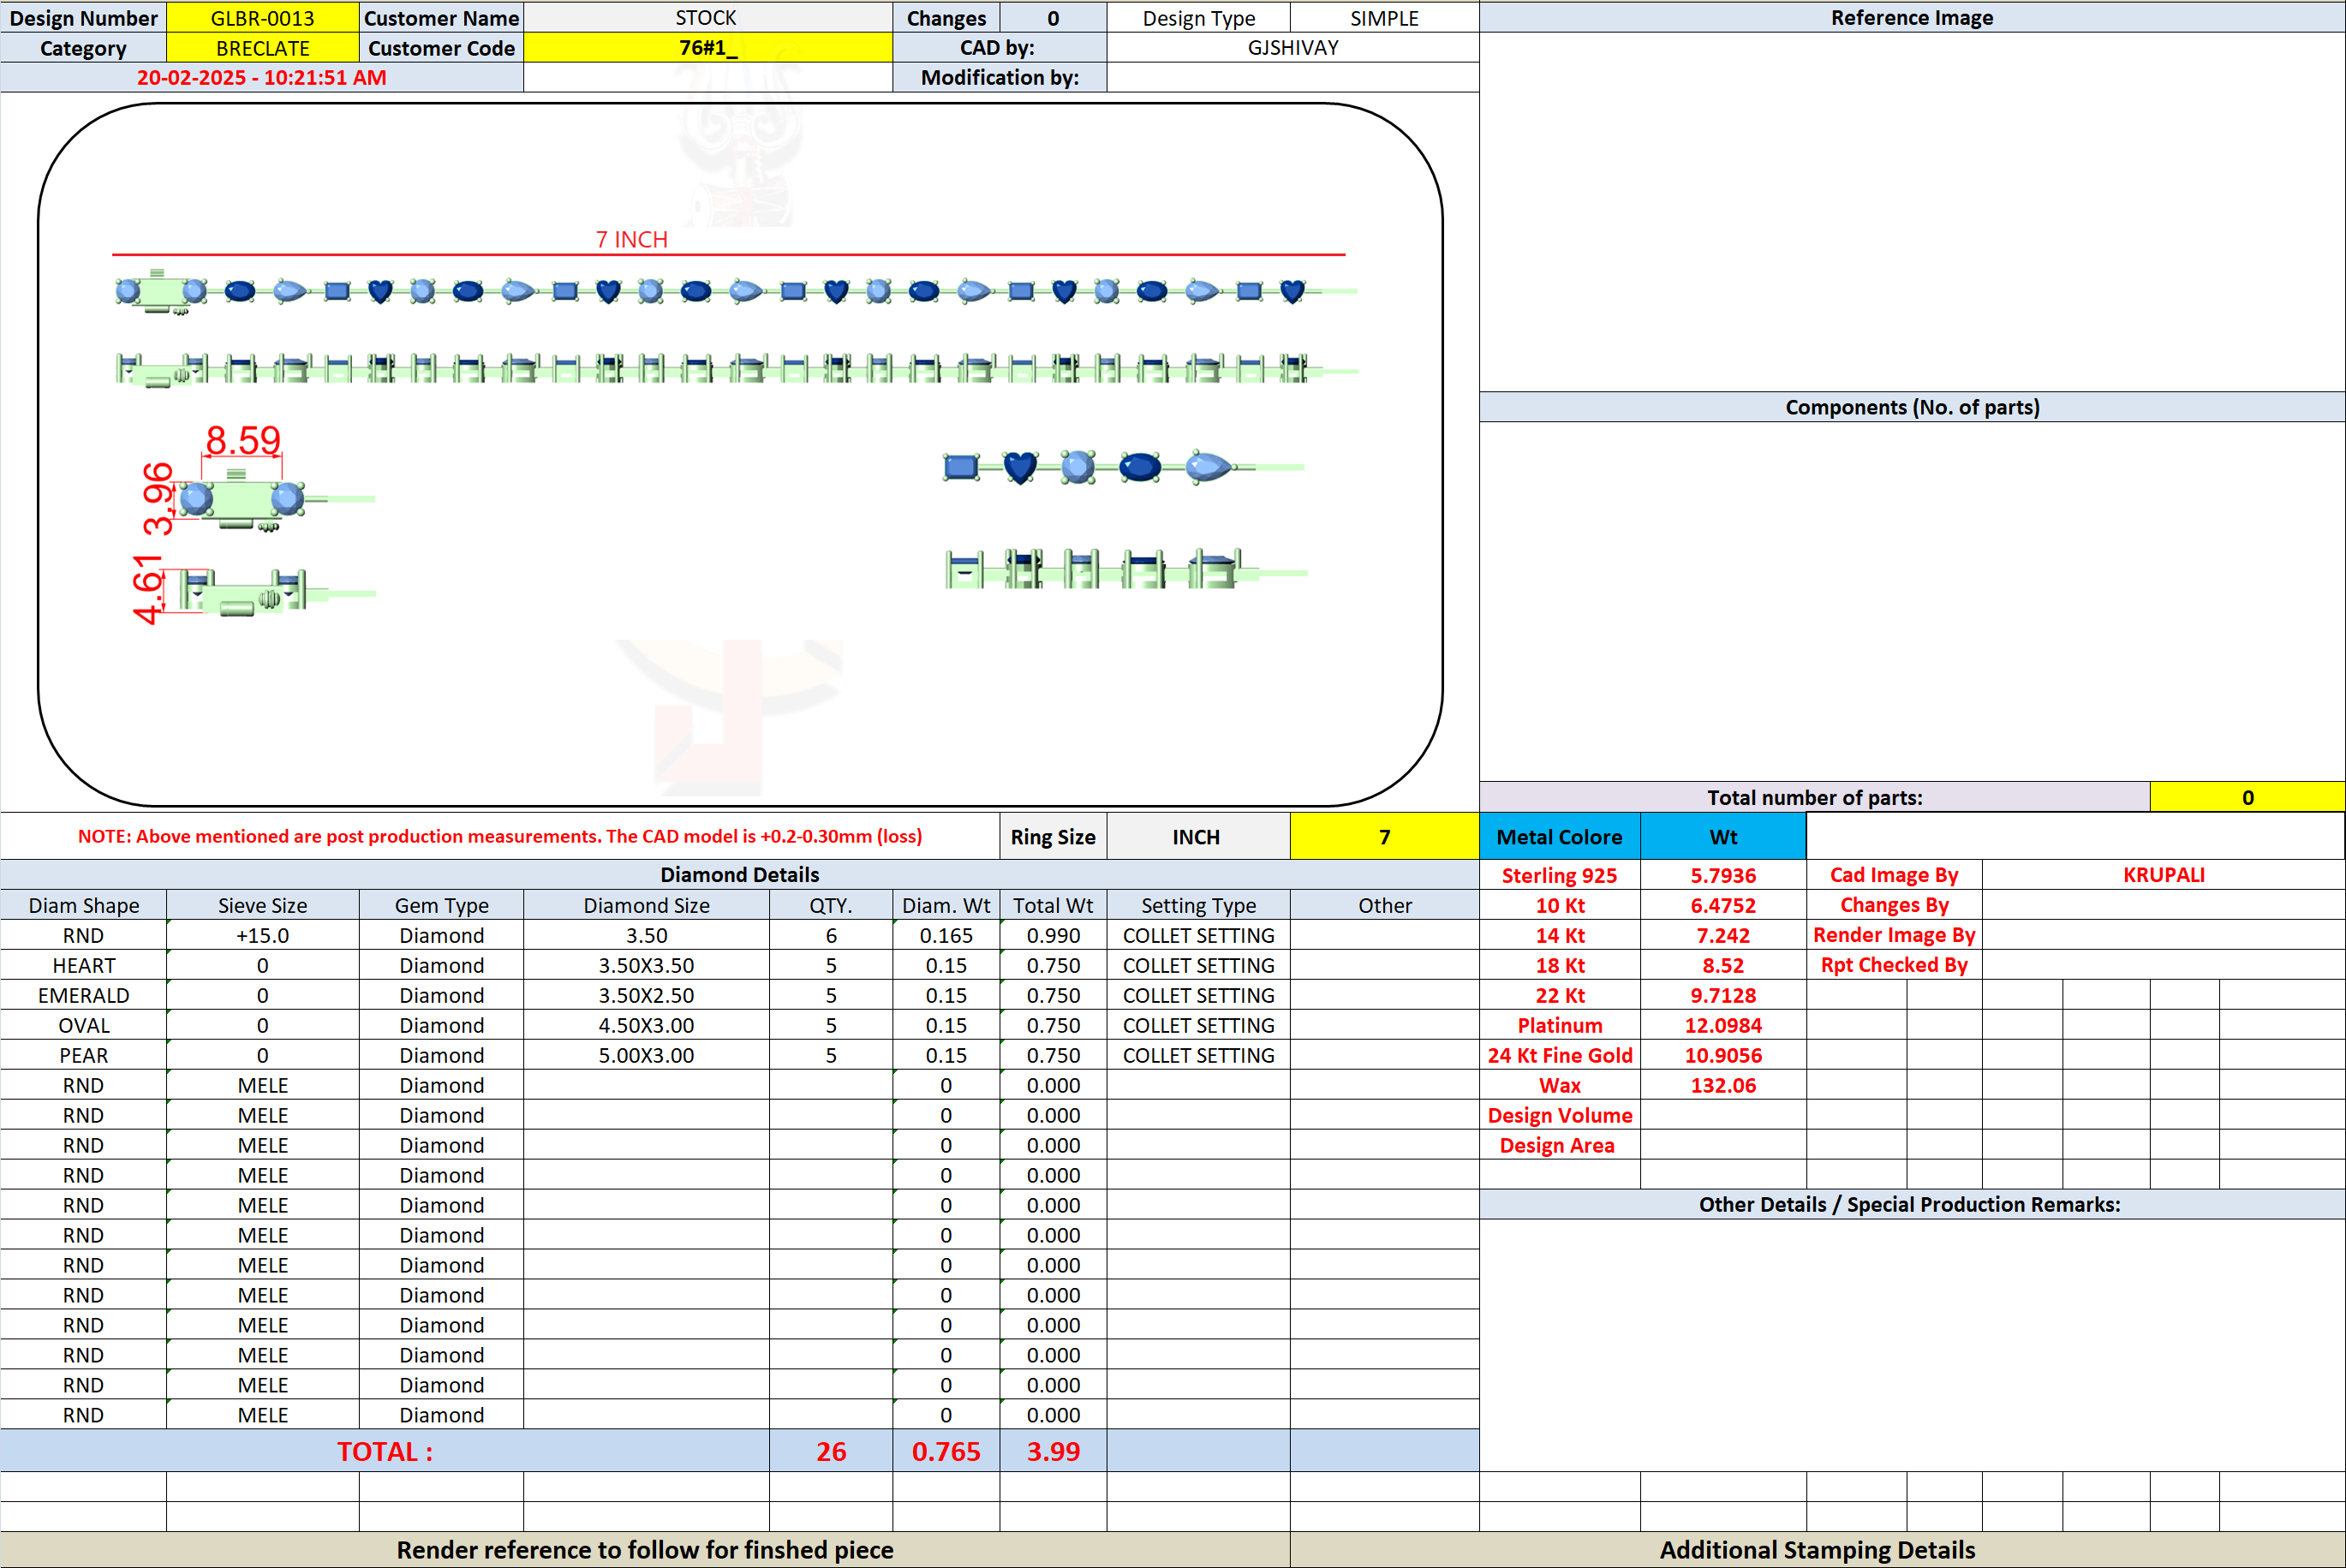Click the Rpt Checked By label
The image size is (2346, 1568).
pos(1894,965)
